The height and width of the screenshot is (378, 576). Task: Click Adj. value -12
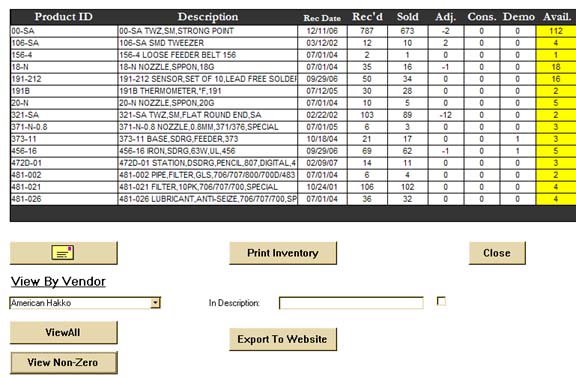pyautogui.click(x=446, y=115)
